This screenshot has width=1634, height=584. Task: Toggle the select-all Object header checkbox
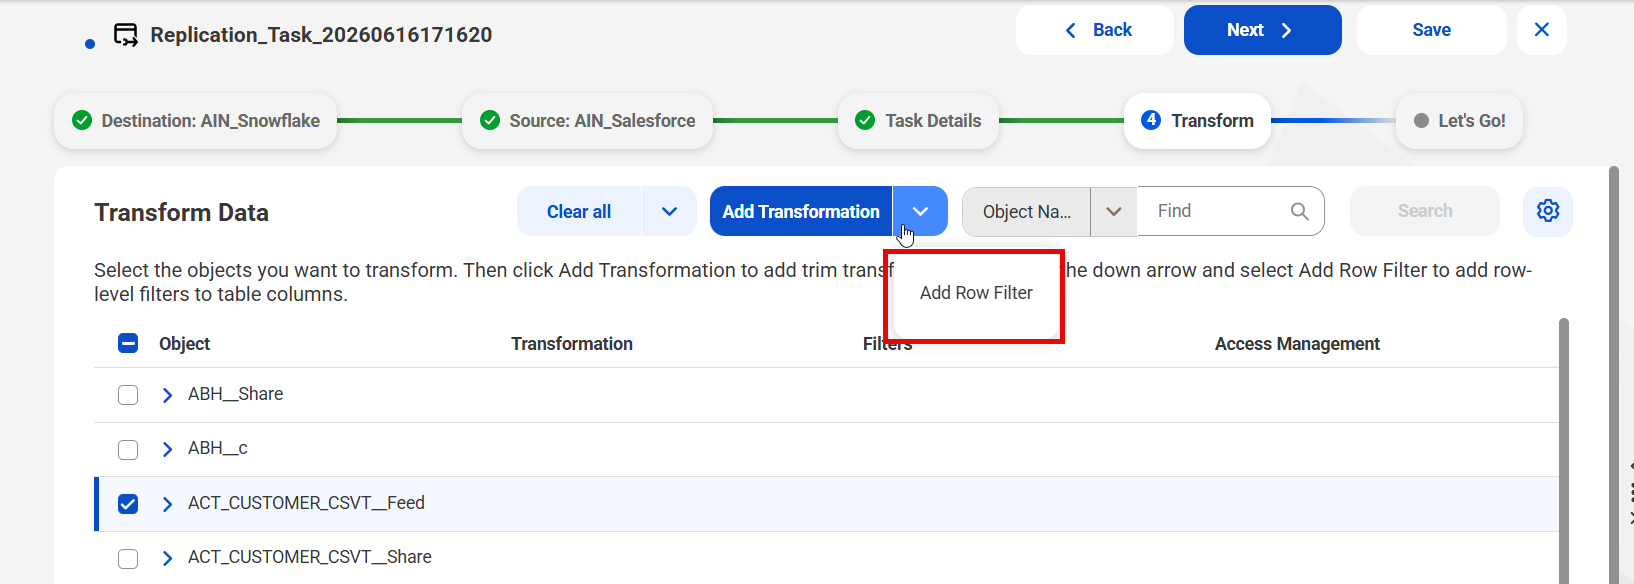coord(128,343)
